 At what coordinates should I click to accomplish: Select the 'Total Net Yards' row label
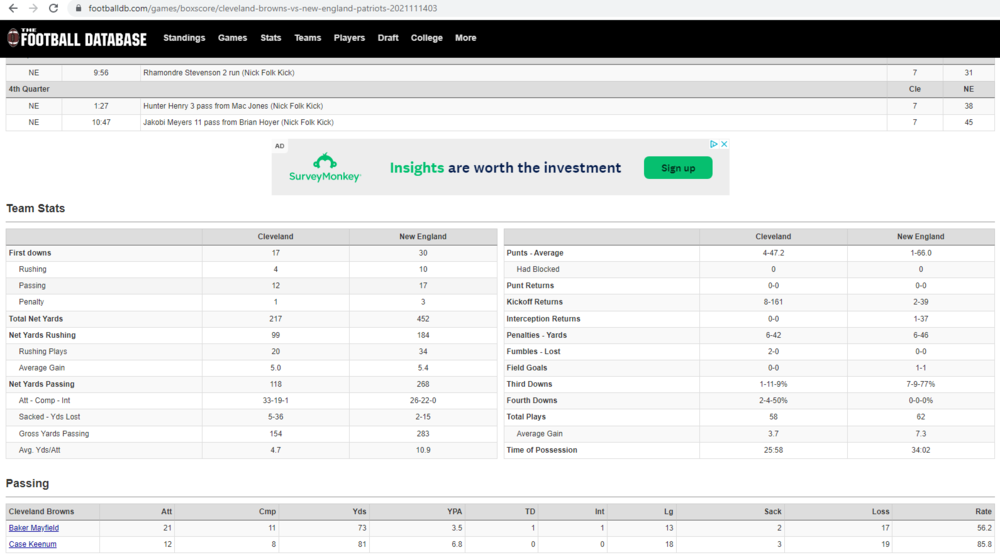[36, 319]
